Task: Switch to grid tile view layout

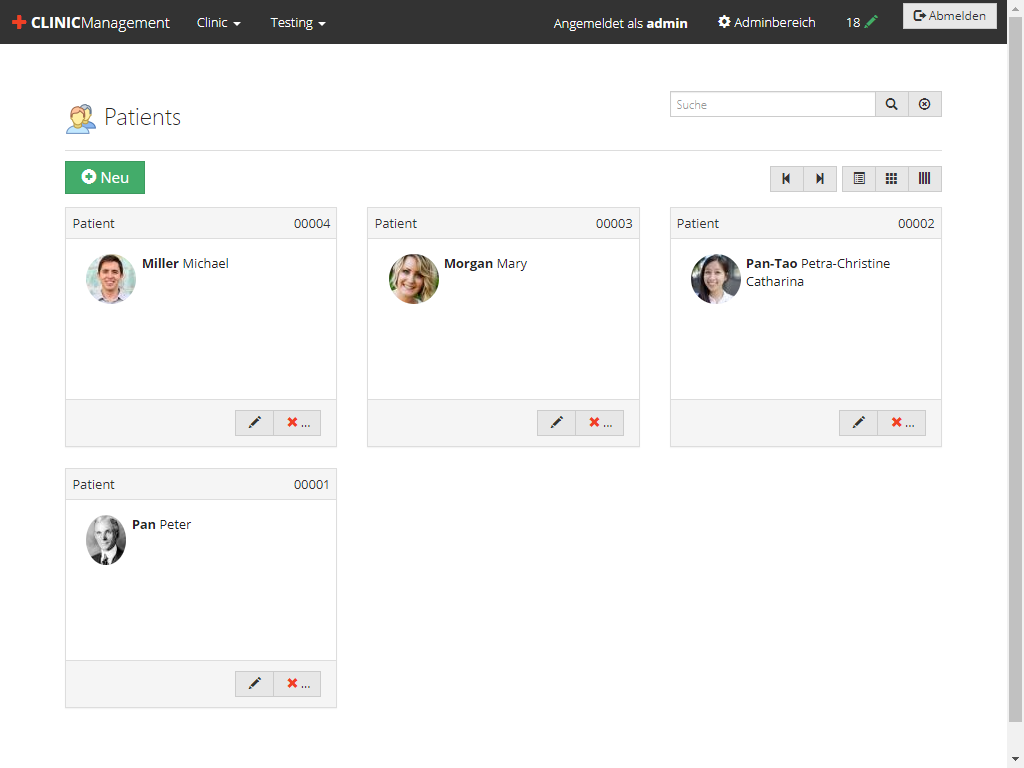Action: point(891,179)
